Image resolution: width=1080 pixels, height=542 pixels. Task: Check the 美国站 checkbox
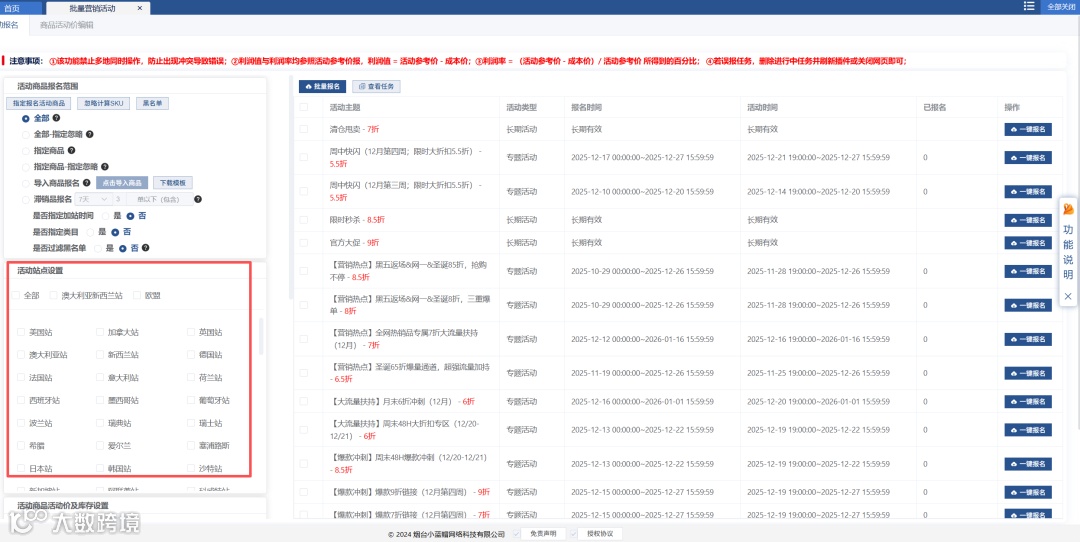click(x=21, y=333)
